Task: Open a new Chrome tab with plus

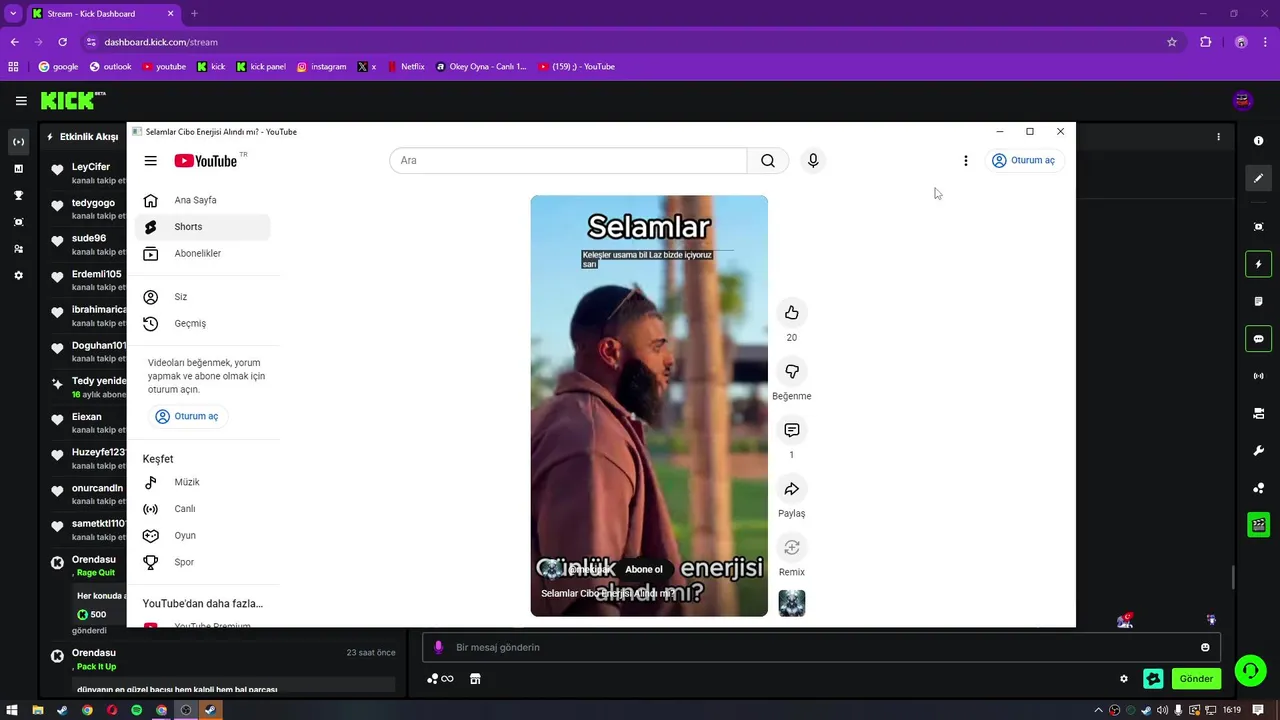Action: pyautogui.click(x=194, y=14)
